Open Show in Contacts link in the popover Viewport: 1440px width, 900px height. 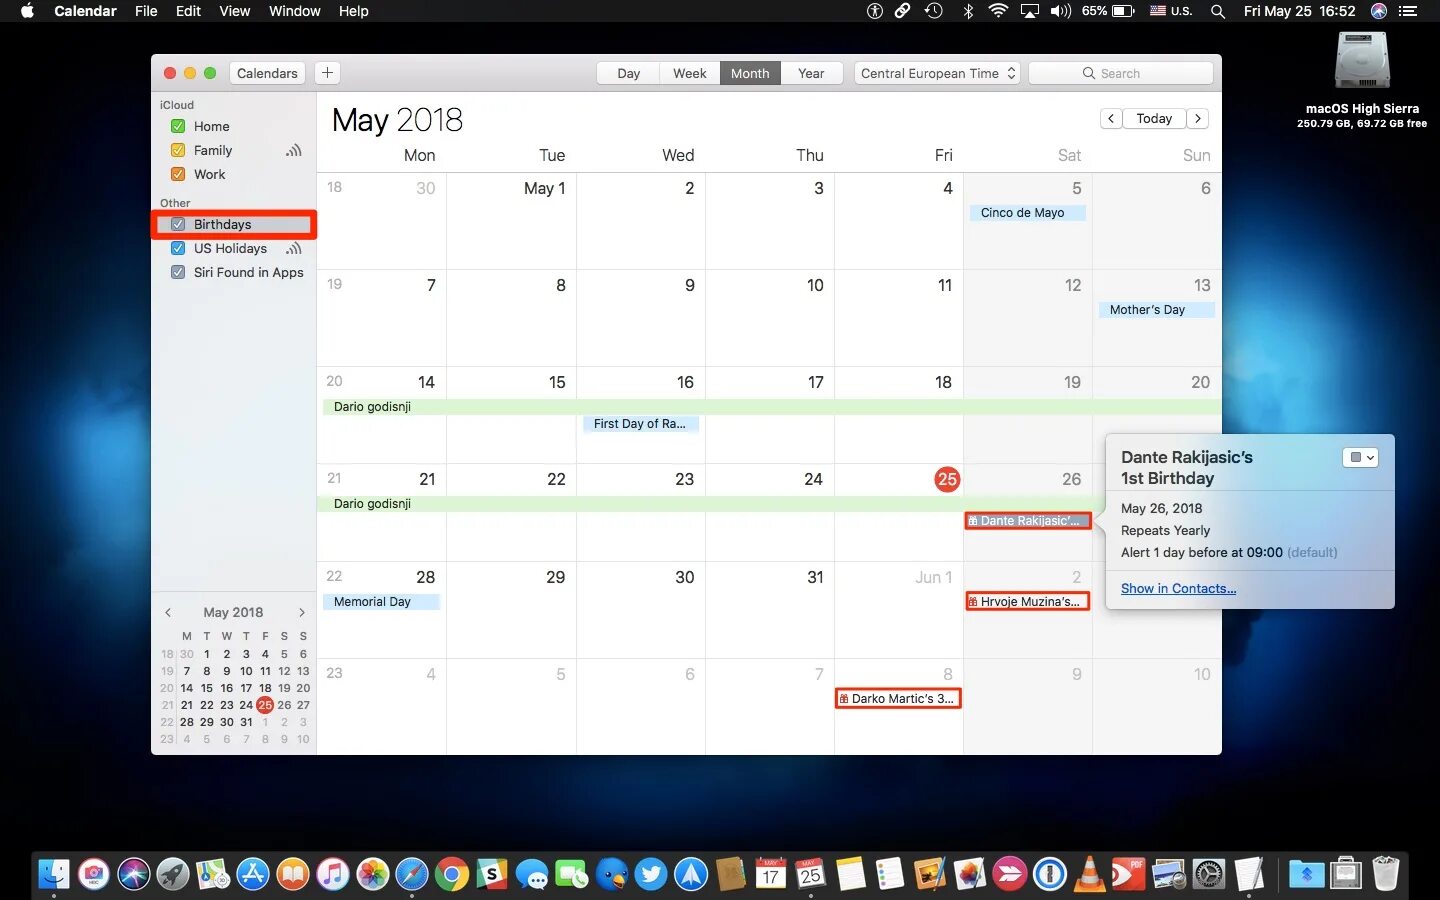coord(1178,588)
